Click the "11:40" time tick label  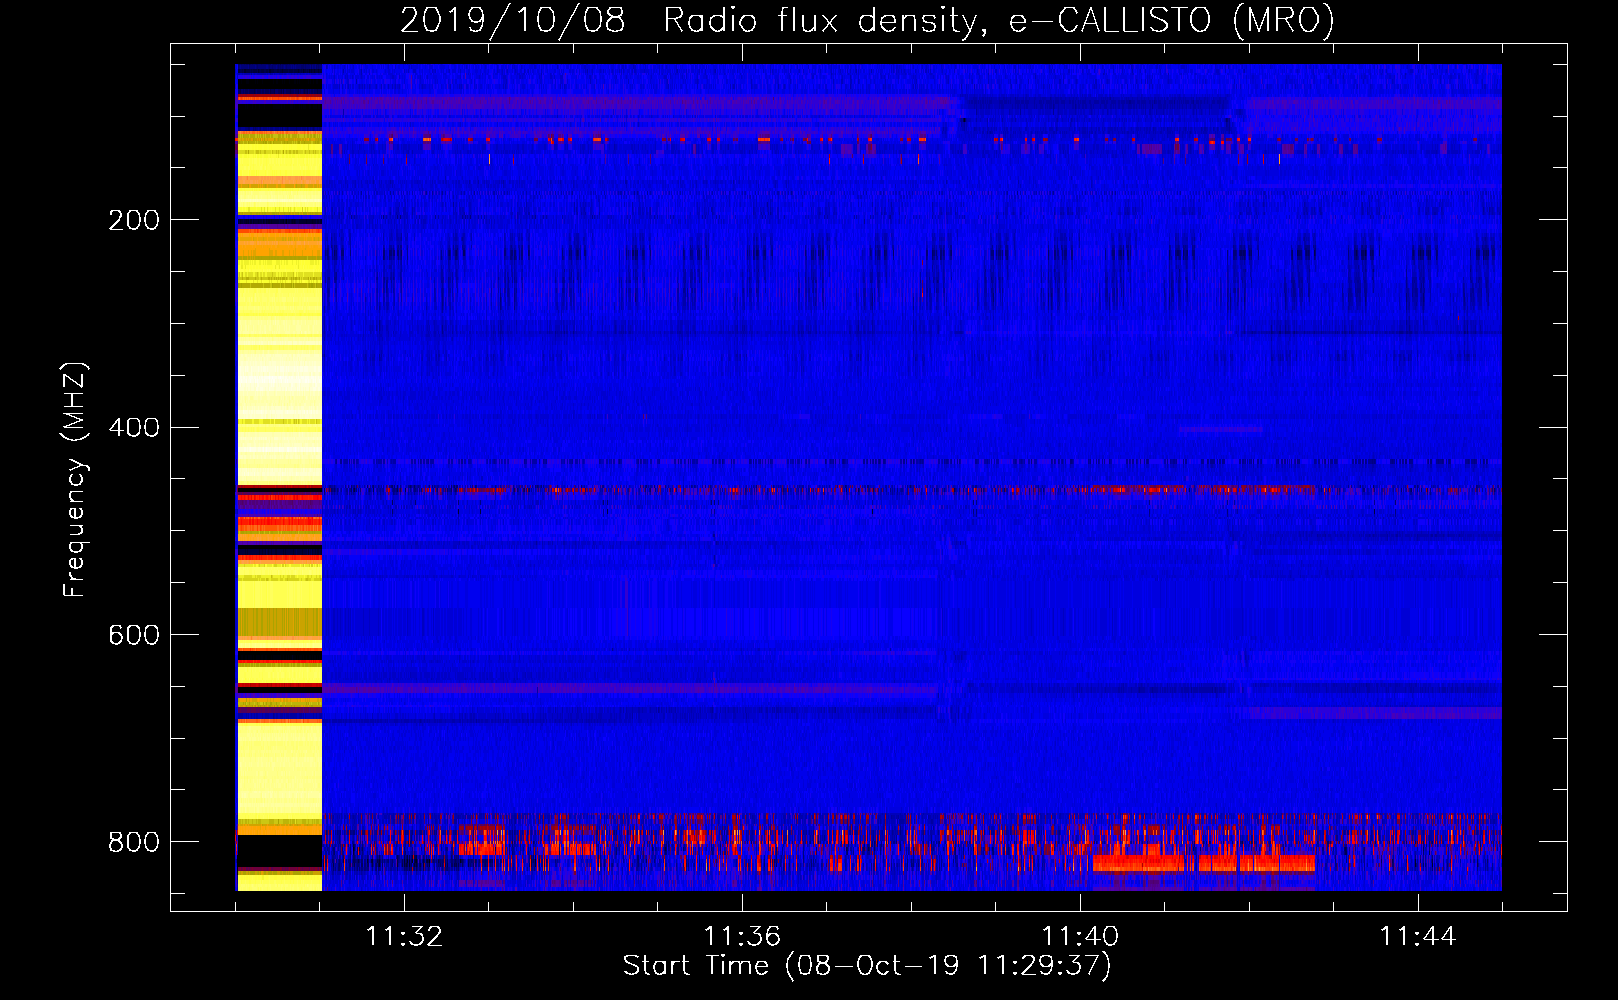click(1080, 937)
